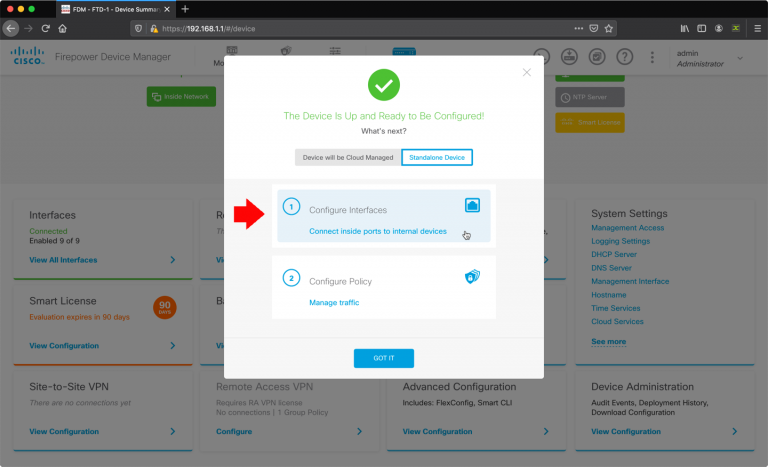Screen dimensions: 768x467
Task: Save page to Pocket icon
Action: pos(594,28)
